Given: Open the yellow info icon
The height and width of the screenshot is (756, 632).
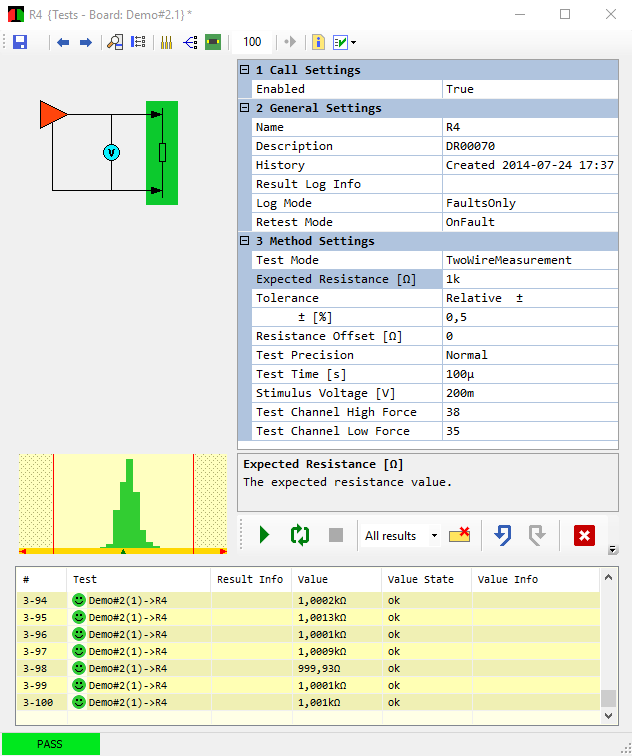Looking at the screenshot, I should (x=318, y=42).
